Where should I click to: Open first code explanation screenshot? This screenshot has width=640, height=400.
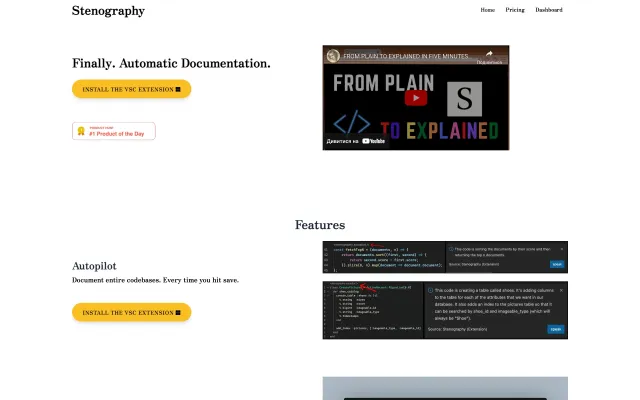point(445,257)
